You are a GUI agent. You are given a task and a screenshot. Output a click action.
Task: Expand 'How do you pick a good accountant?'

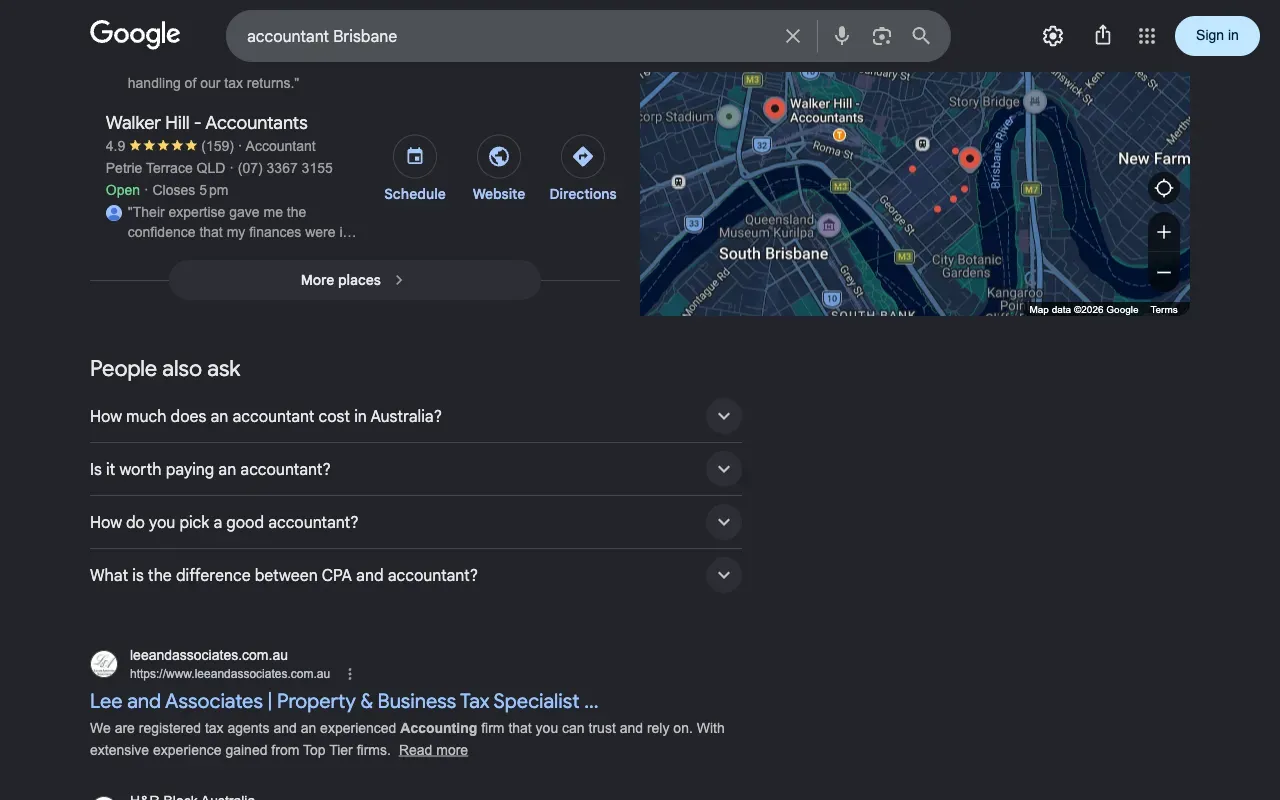(416, 522)
